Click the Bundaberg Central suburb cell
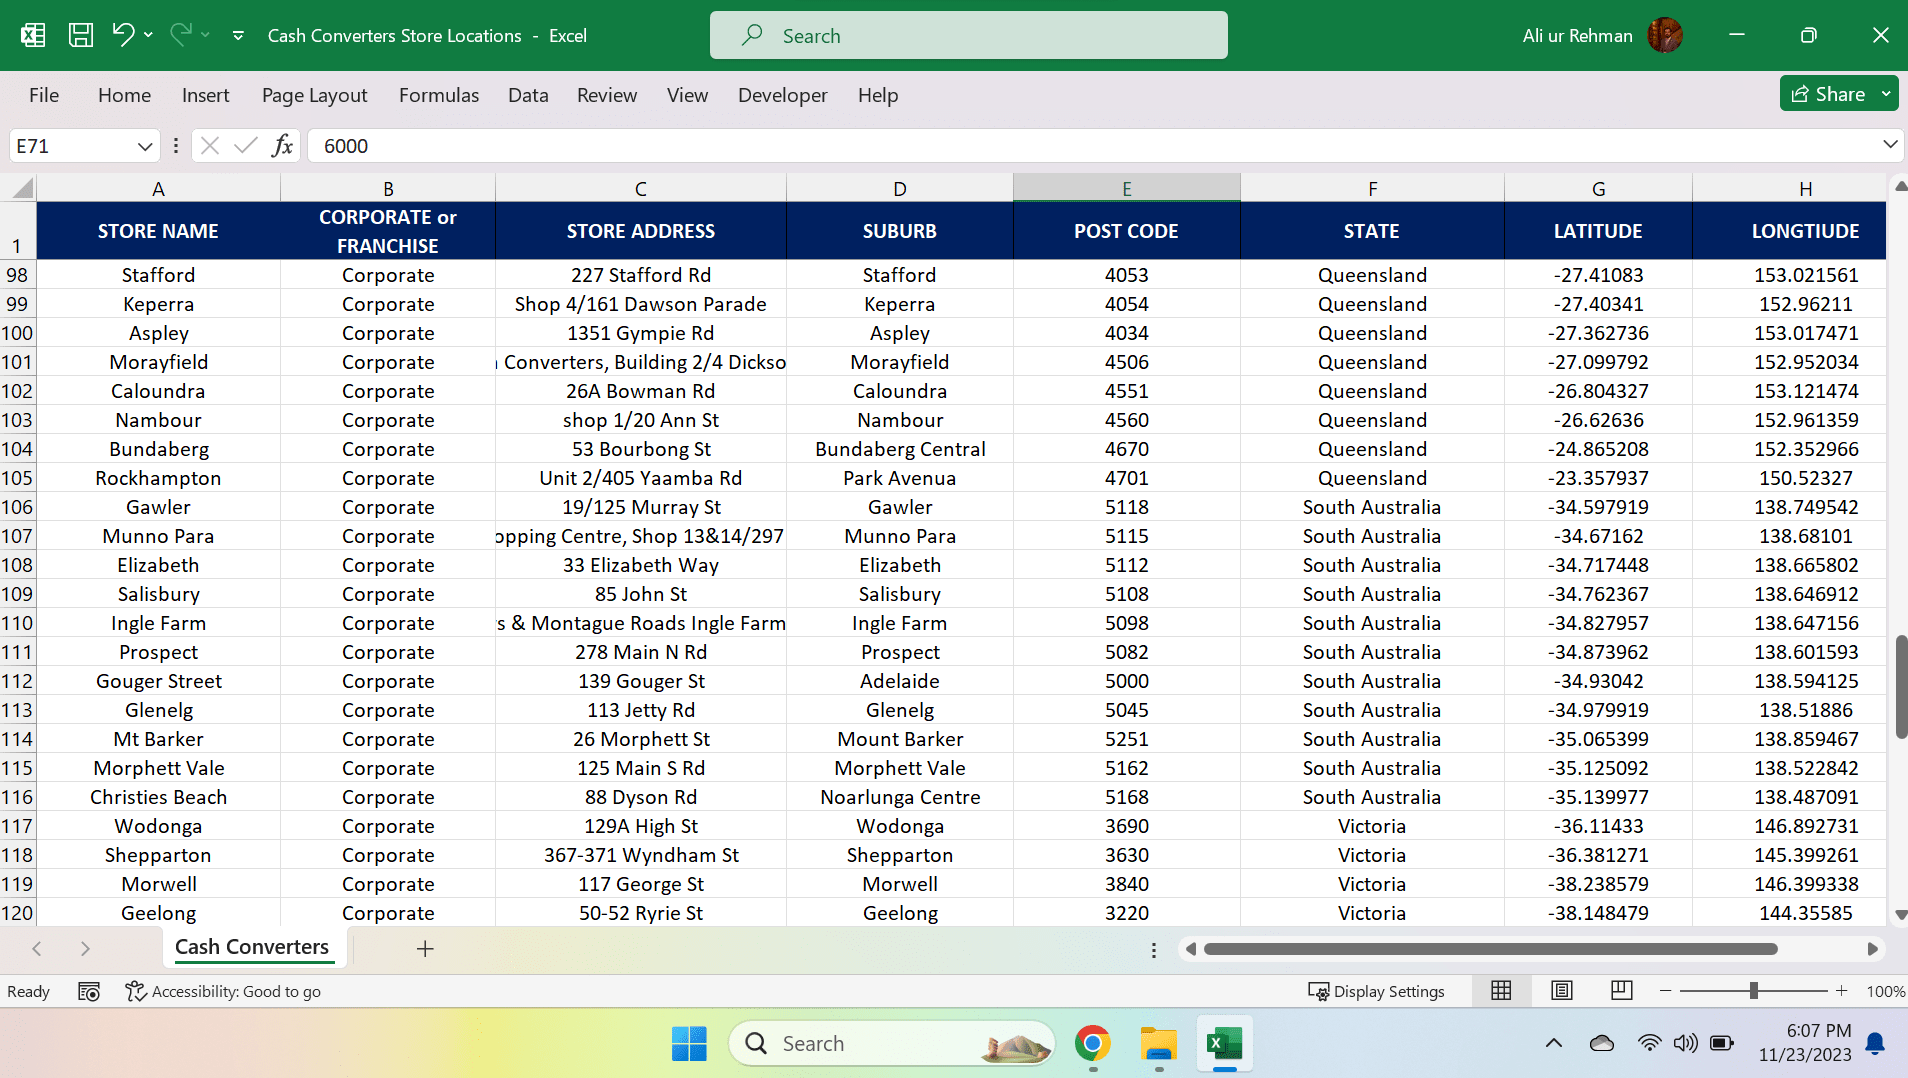This screenshot has width=1908, height=1078. 899,449
